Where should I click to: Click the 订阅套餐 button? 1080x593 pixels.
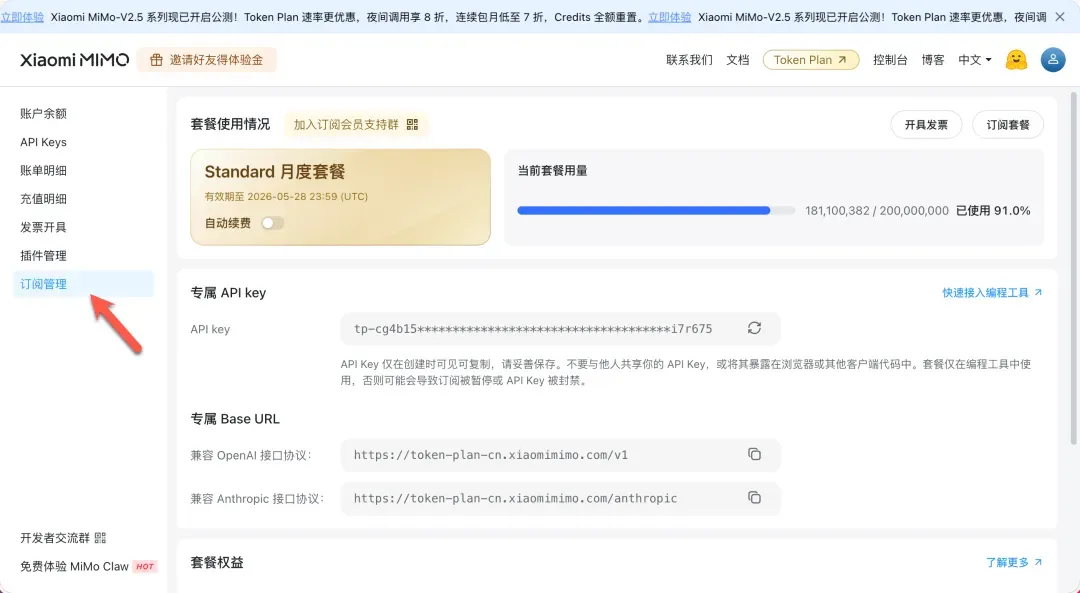[x=1008, y=125]
